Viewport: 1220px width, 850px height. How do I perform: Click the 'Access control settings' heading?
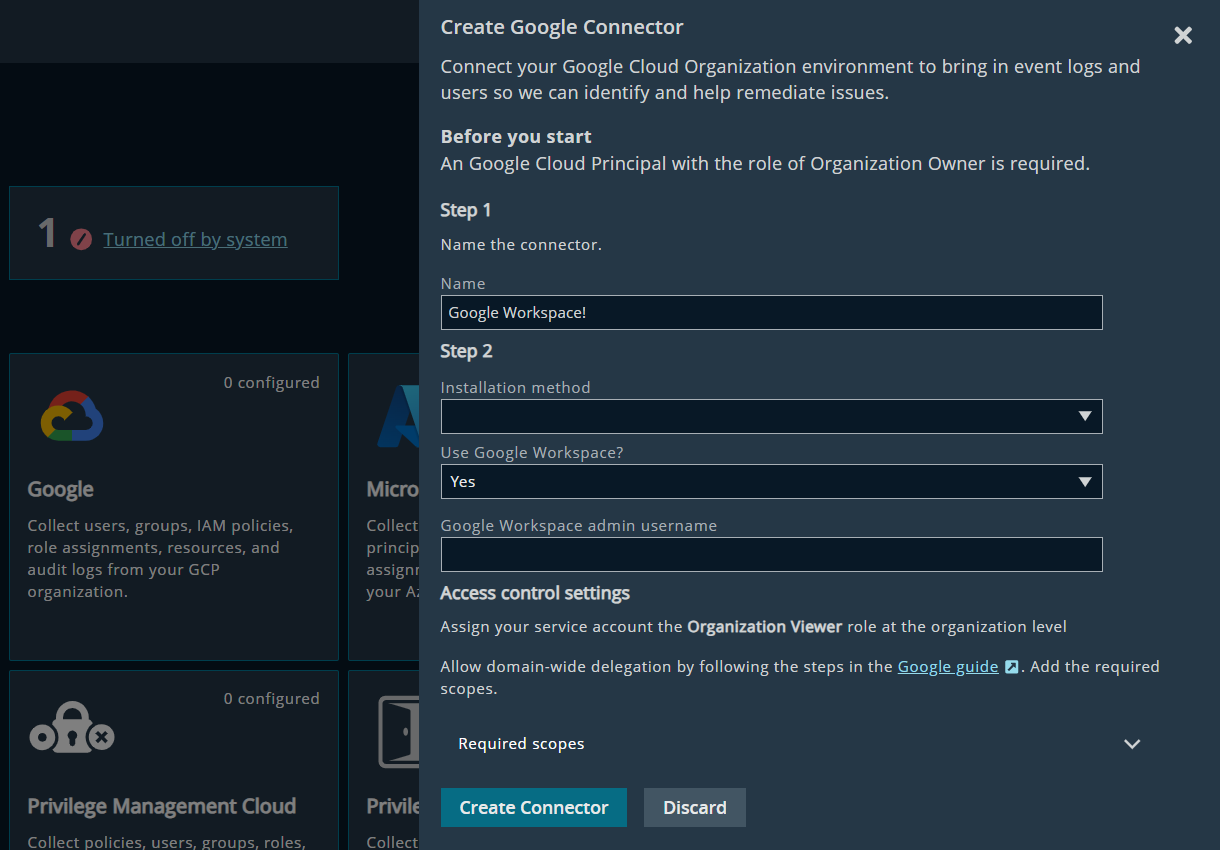tap(535, 593)
